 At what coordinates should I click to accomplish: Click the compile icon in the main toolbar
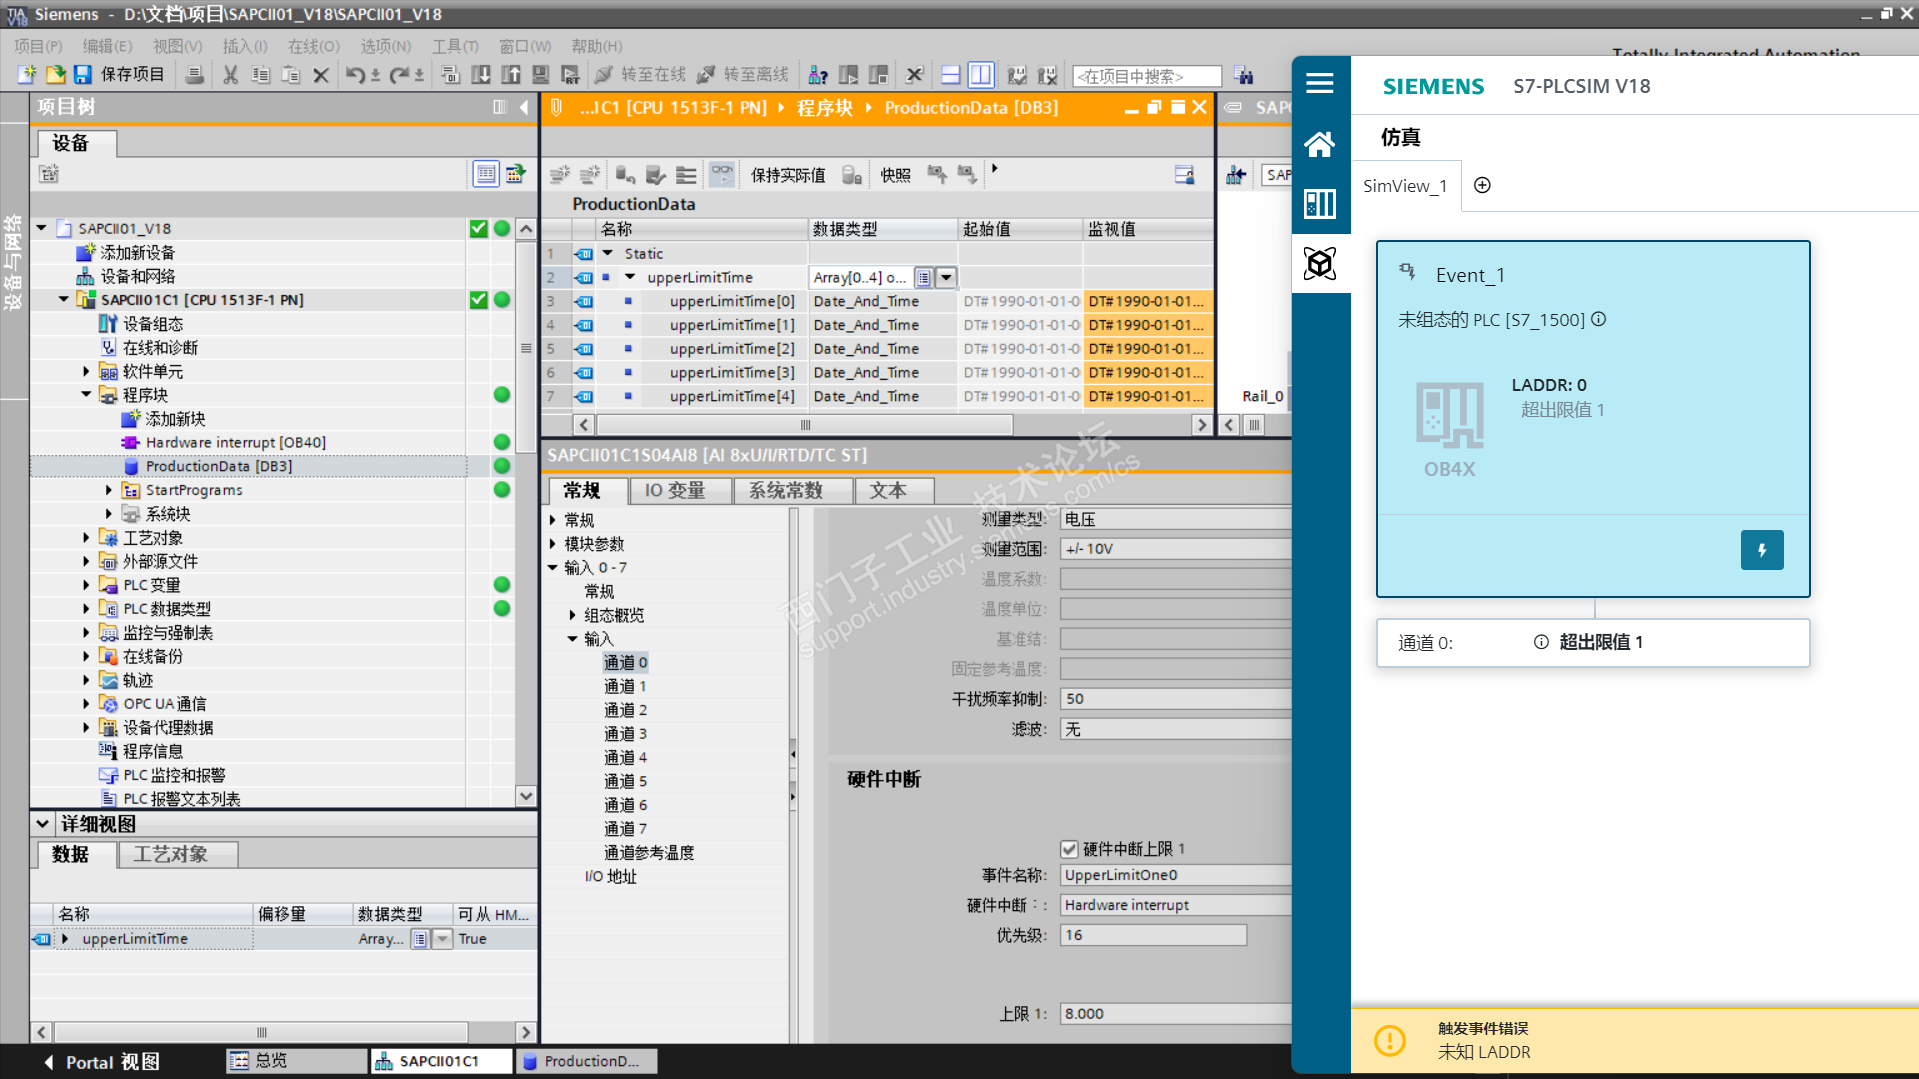coord(451,75)
